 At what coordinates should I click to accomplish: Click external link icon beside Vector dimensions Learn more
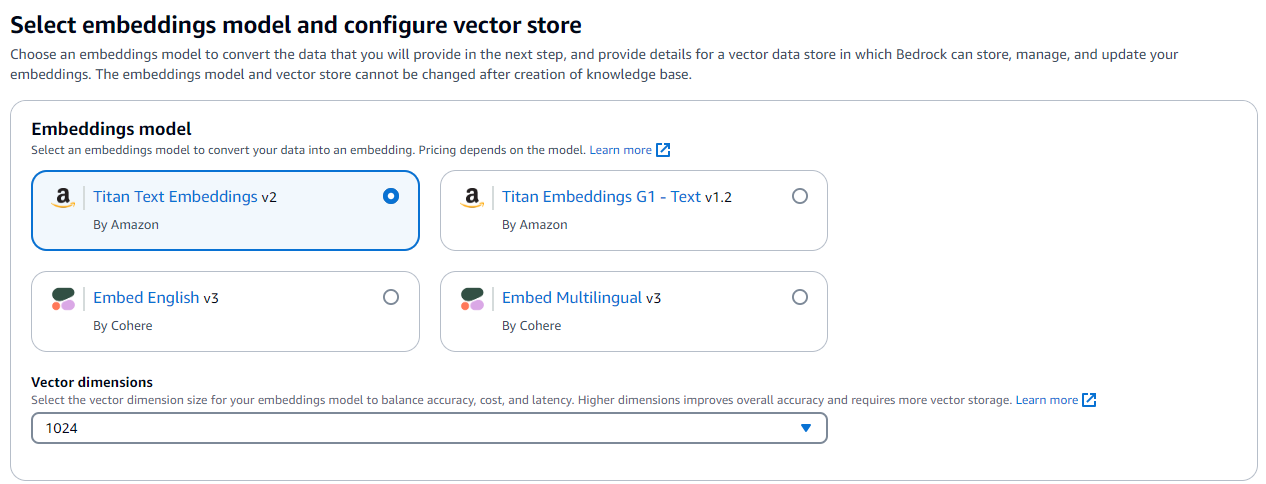(1089, 400)
